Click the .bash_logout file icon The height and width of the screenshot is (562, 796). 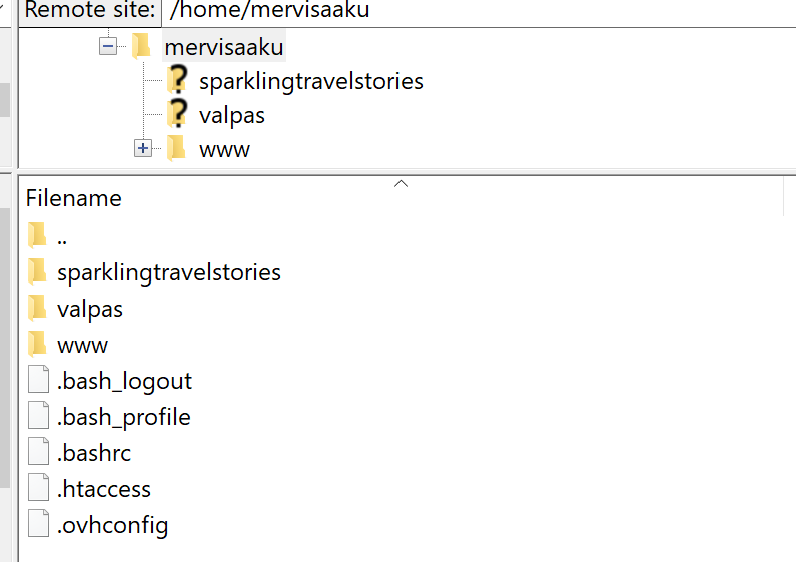click(38, 381)
